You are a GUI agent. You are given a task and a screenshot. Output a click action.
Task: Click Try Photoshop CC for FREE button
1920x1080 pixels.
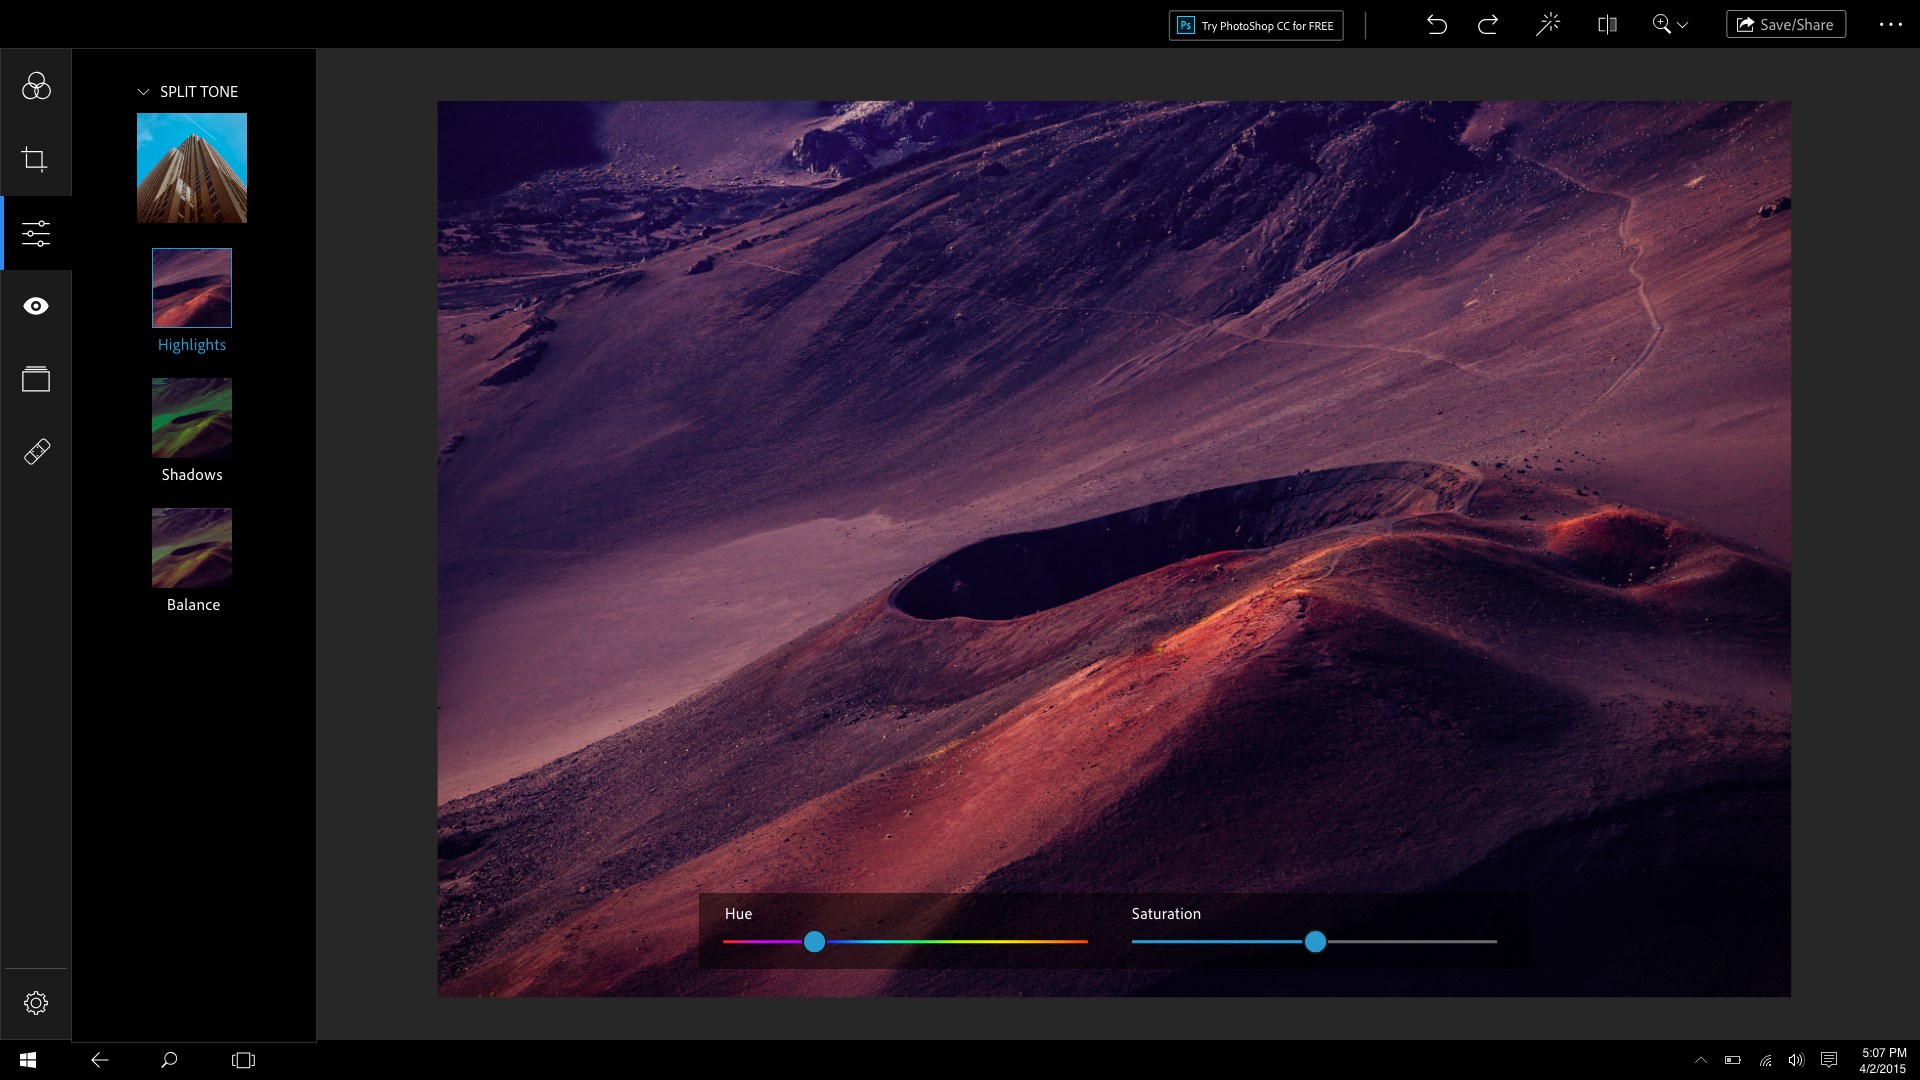[1255, 25]
